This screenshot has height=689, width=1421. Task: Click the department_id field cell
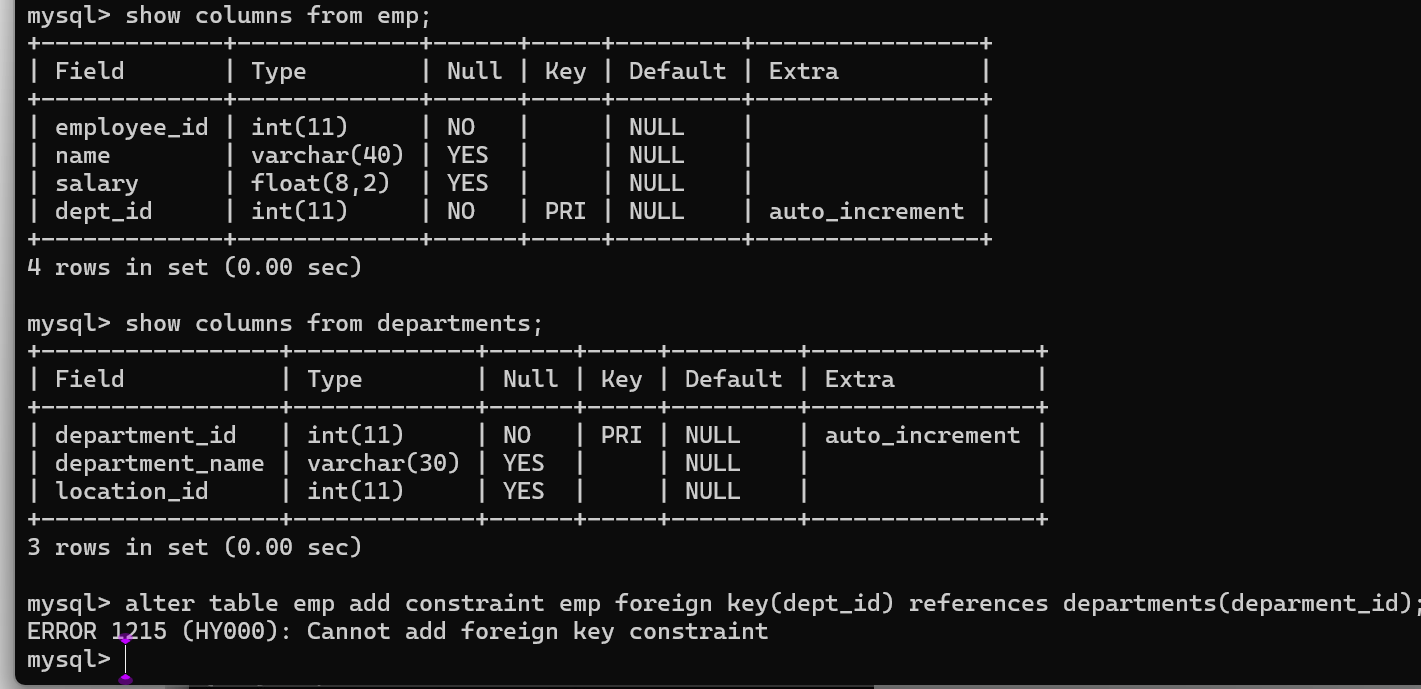(x=145, y=436)
